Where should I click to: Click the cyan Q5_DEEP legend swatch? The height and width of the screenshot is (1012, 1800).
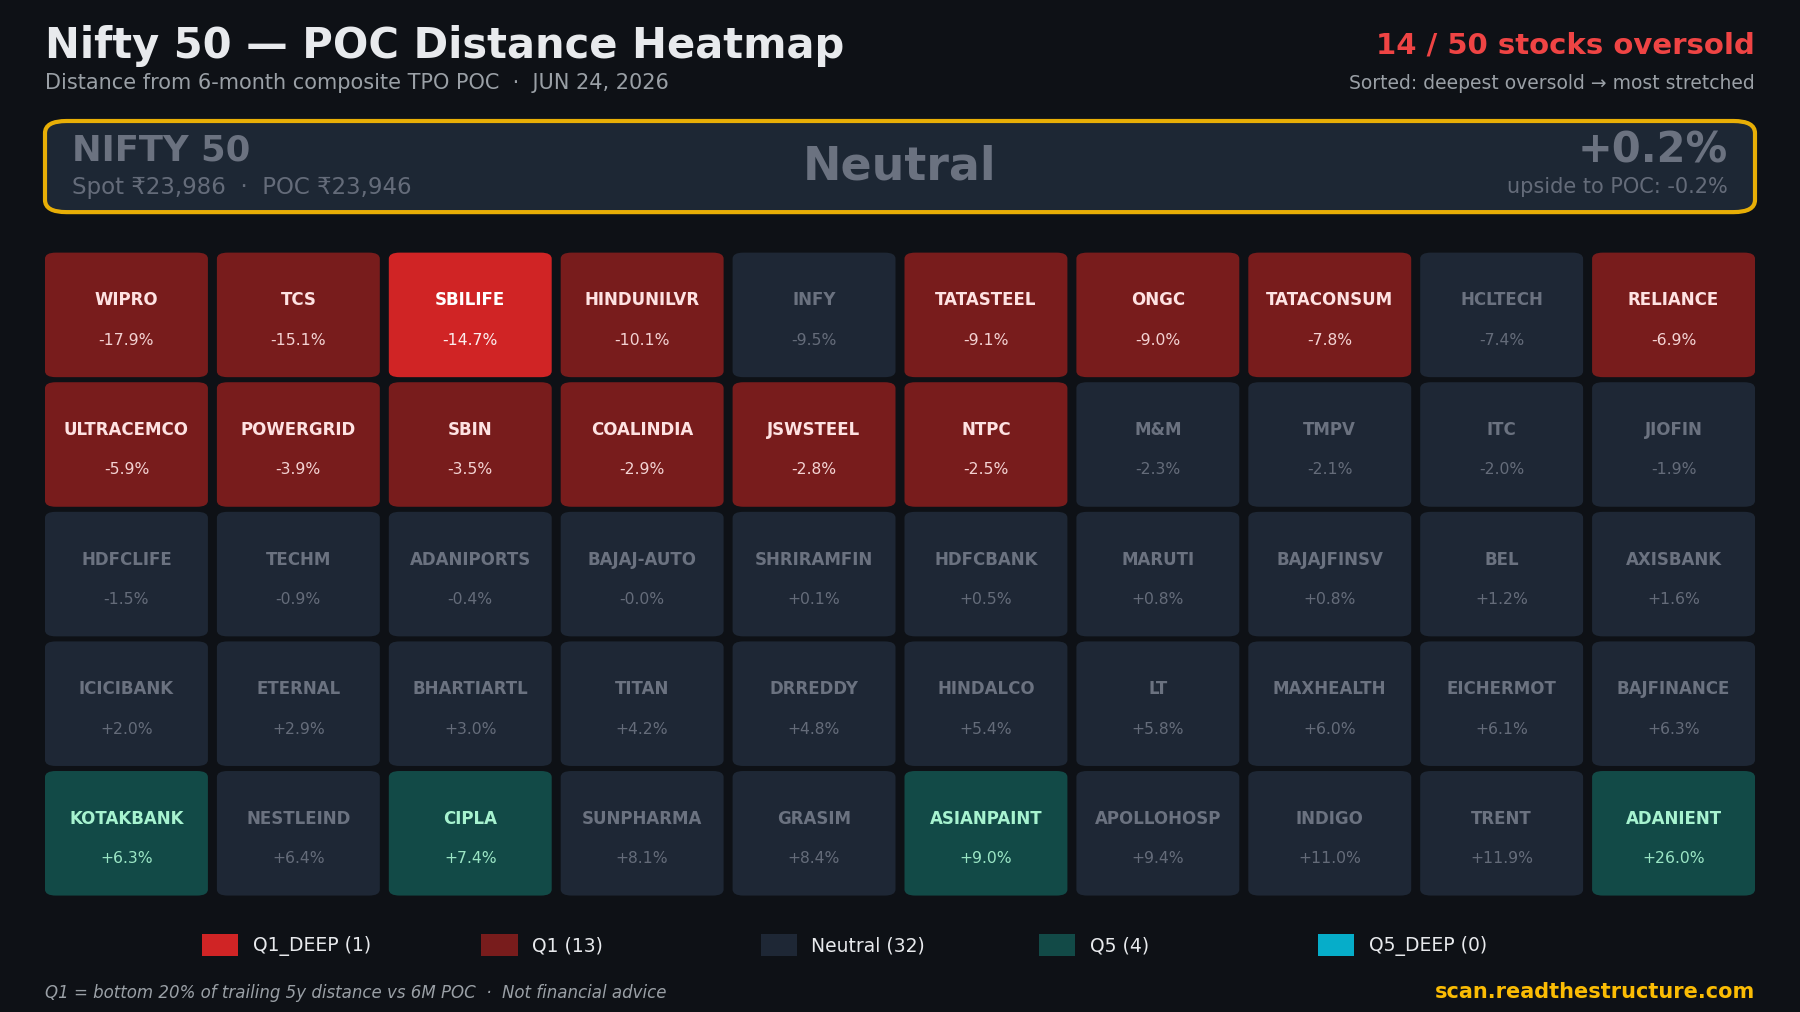pyautogui.click(x=1336, y=945)
